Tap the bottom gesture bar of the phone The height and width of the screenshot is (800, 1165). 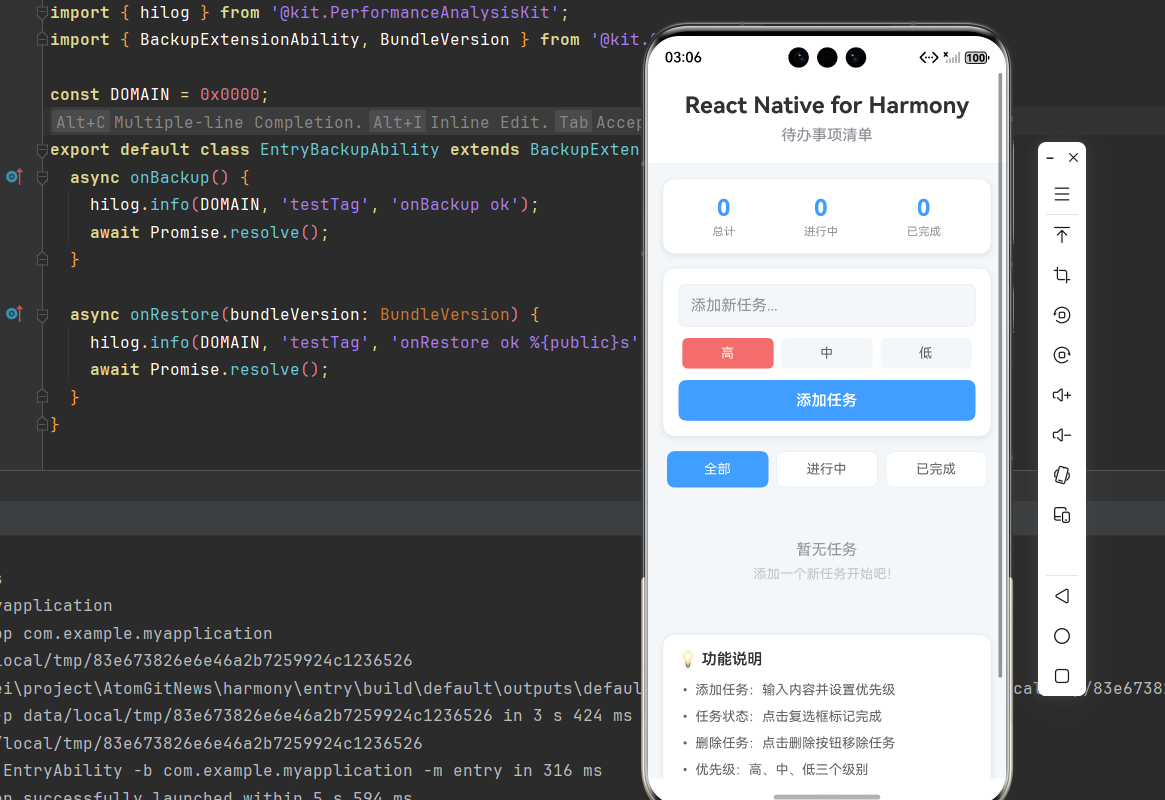(x=826, y=797)
